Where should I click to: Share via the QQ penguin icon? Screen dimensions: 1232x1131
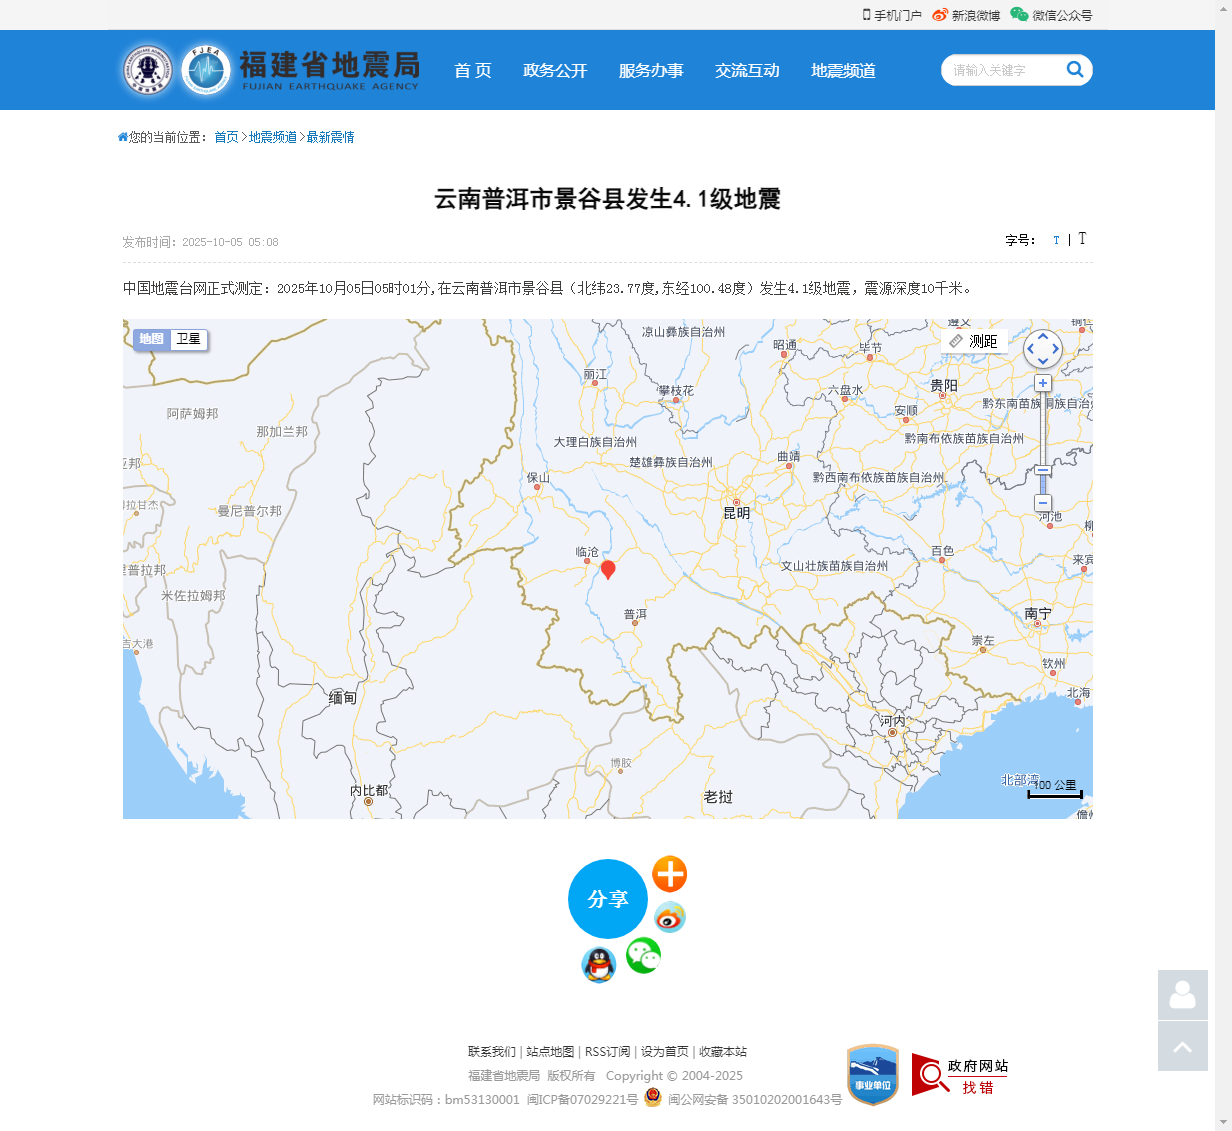point(599,965)
